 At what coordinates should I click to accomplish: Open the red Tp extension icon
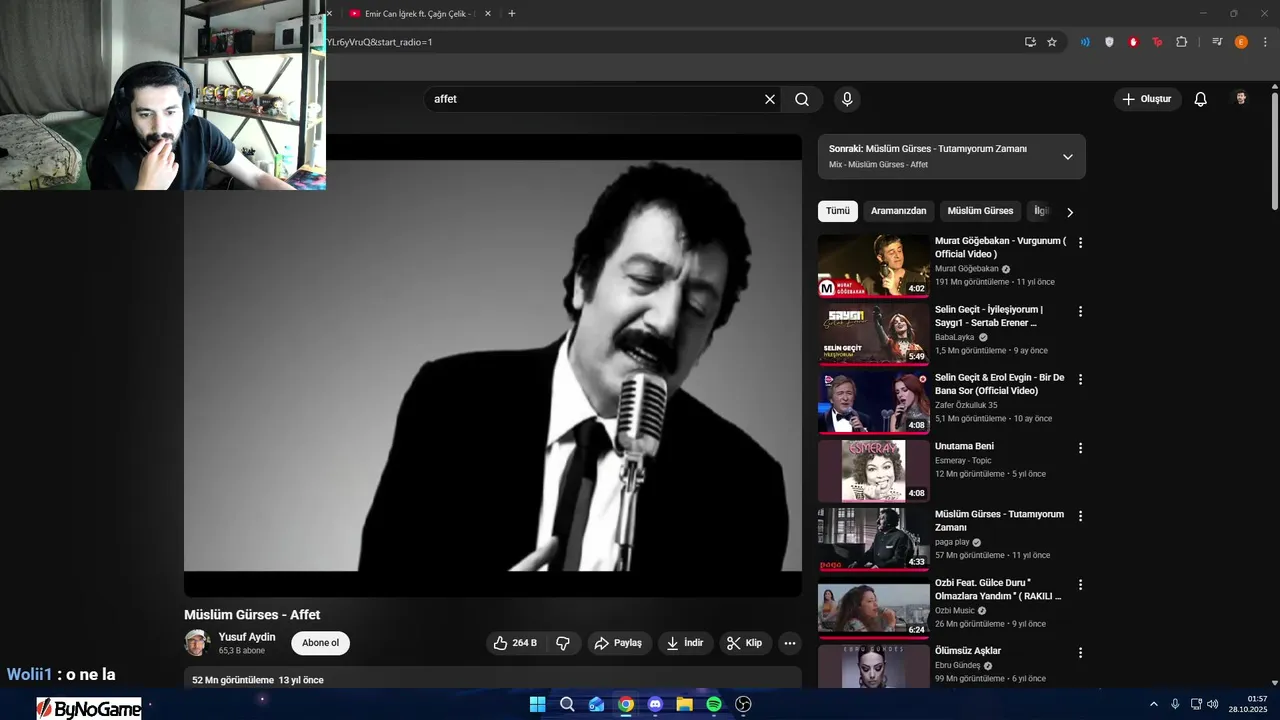(x=1157, y=42)
